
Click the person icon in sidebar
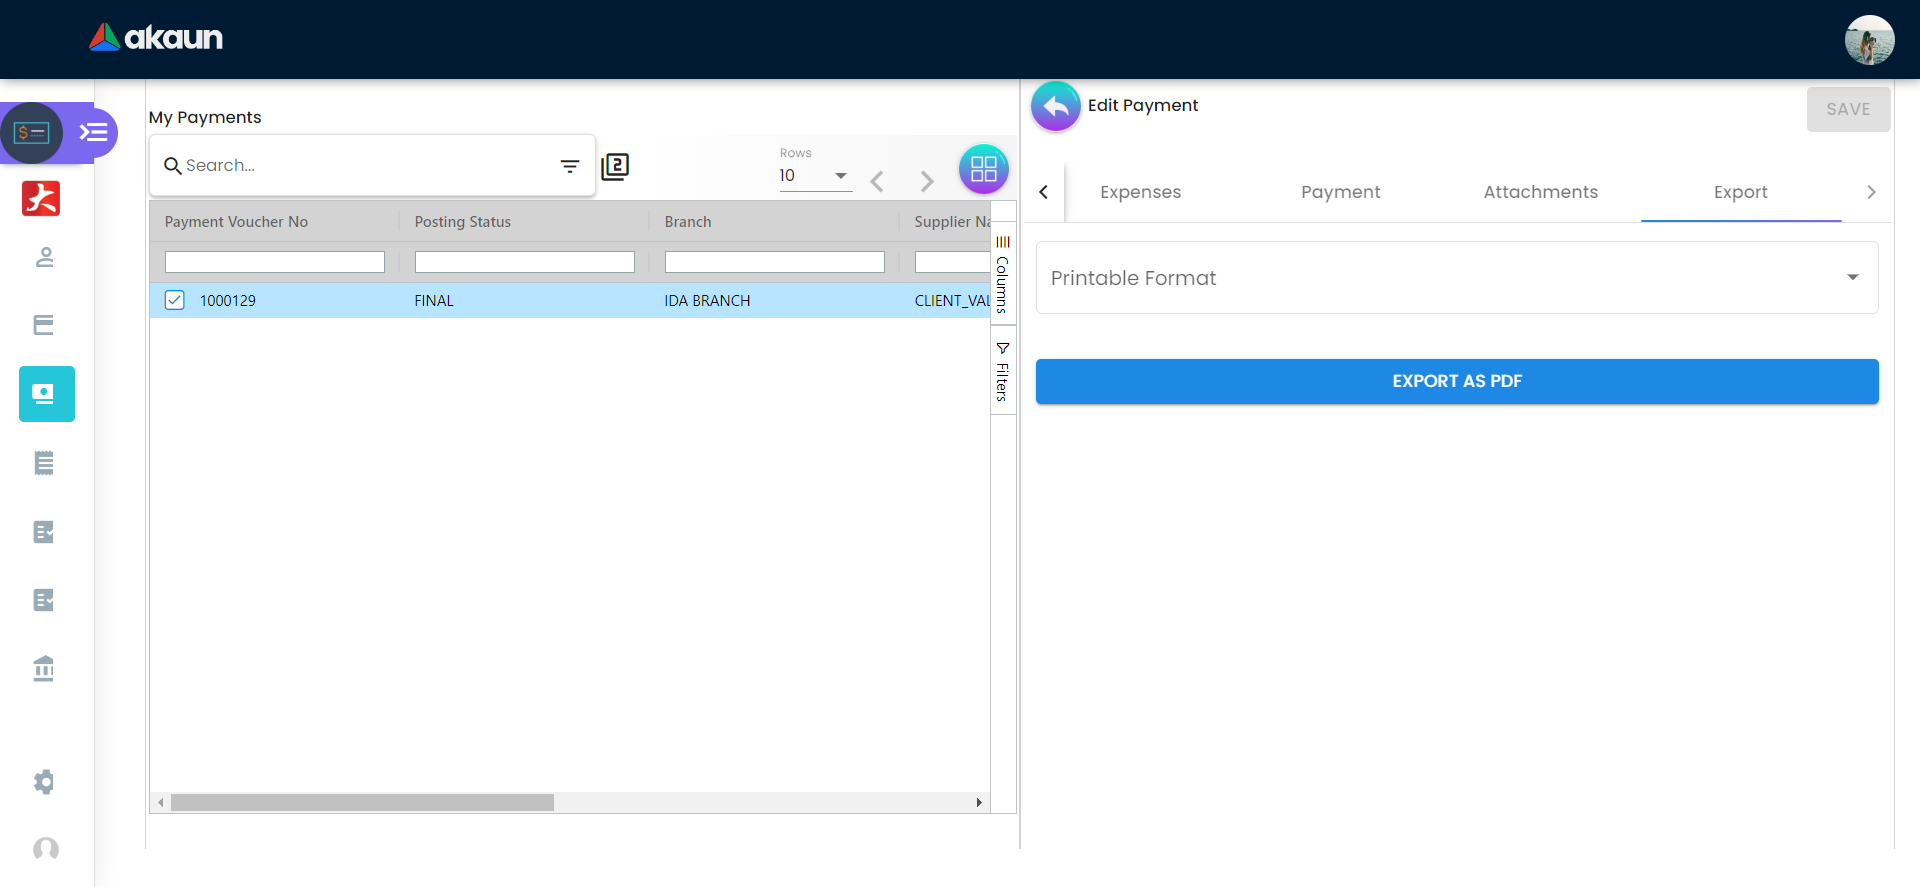click(44, 257)
